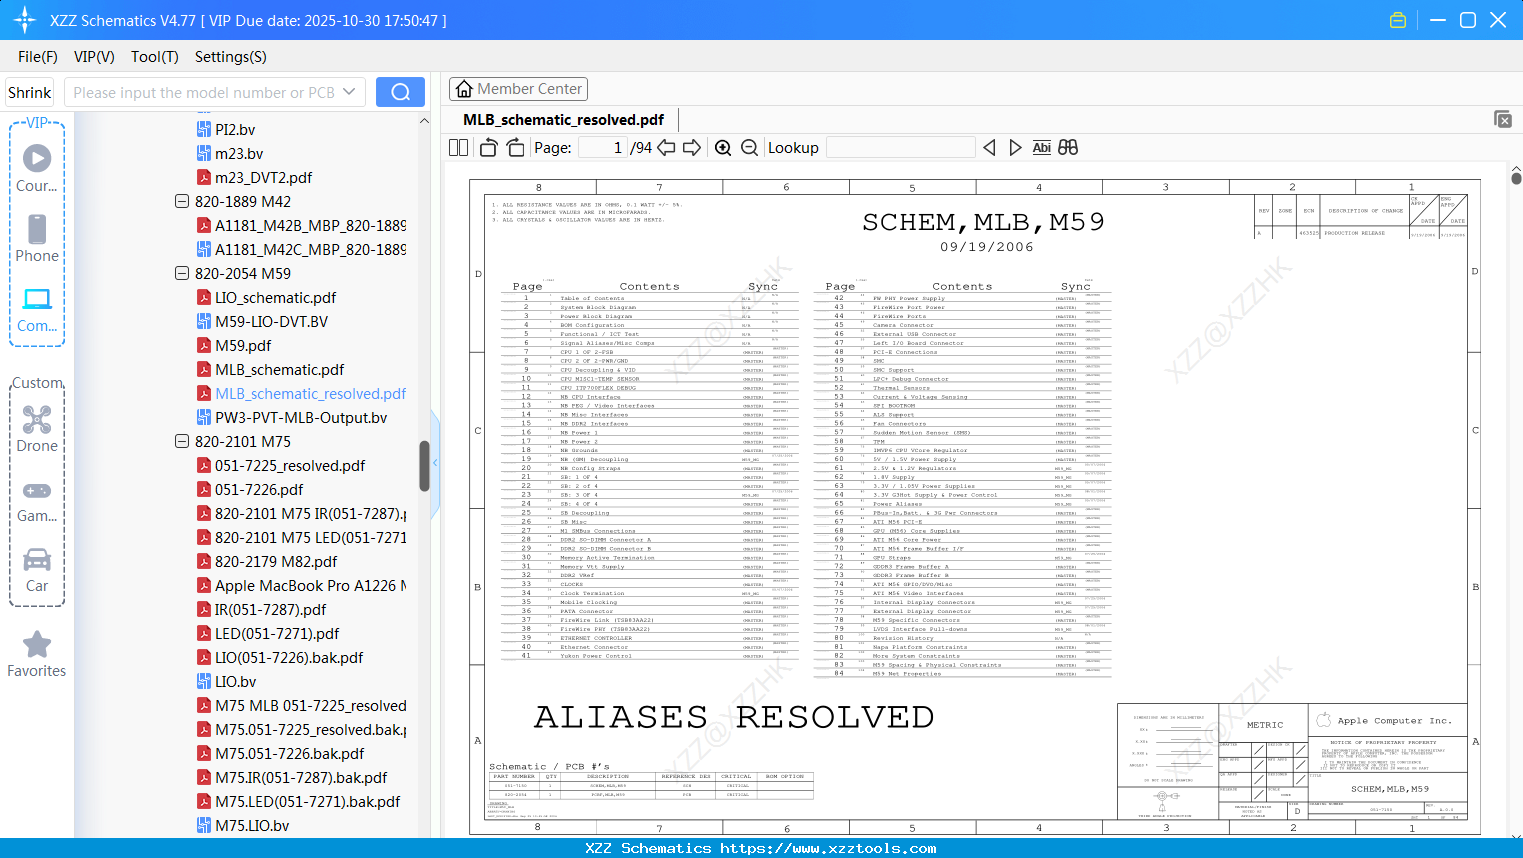Open the File(F) menu
The width and height of the screenshot is (1523, 858).
click(x=38, y=57)
